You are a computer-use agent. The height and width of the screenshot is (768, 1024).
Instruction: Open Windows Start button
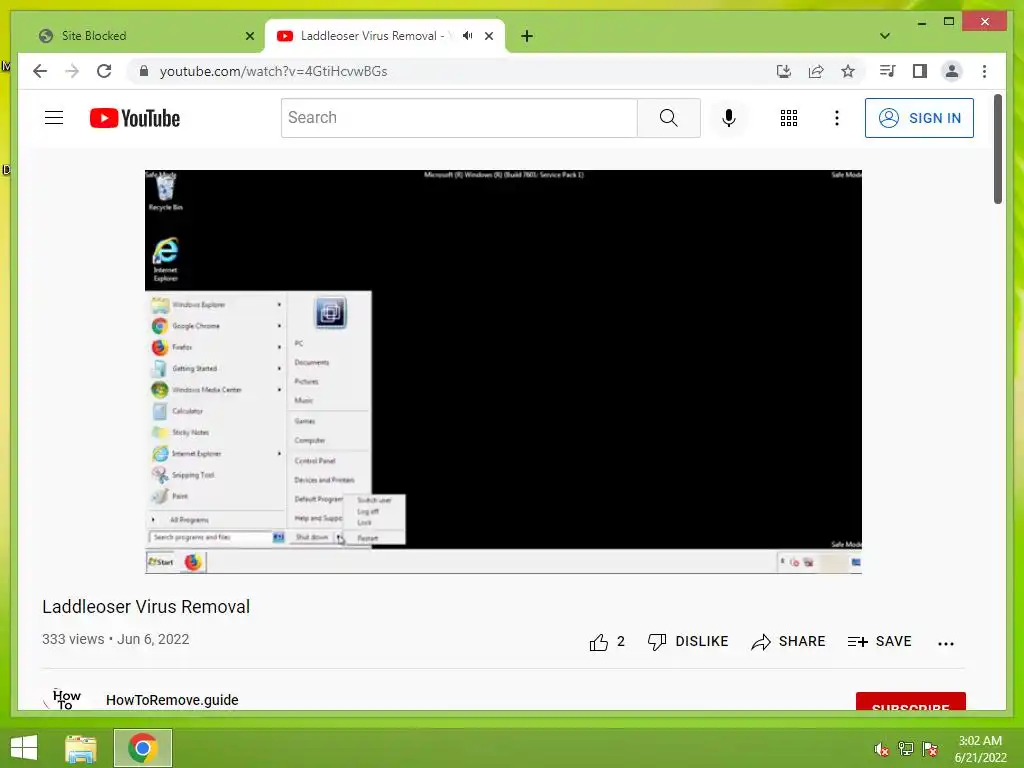[x=24, y=748]
